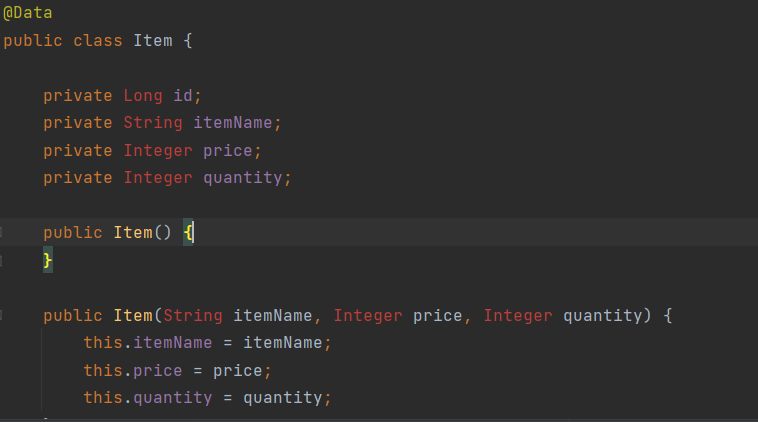The height and width of the screenshot is (422, 758).
Task: Click quantity in the private Integer field line
Action: coord(243,178)
